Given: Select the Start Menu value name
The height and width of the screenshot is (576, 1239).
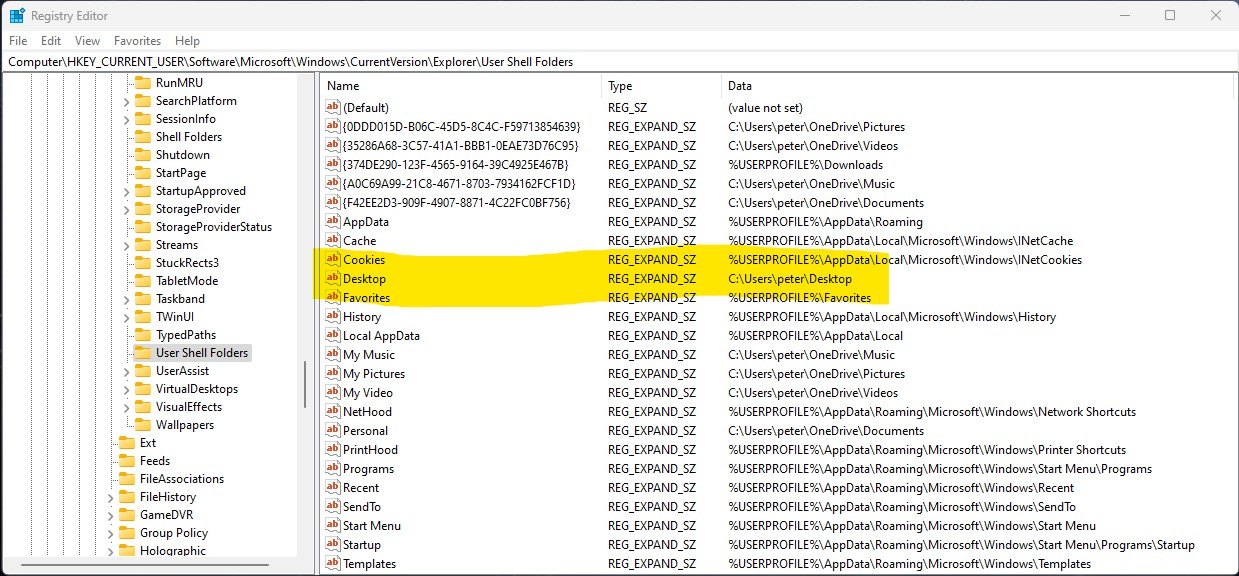Looking at the screenshot, I should click(x=372, y=526).
